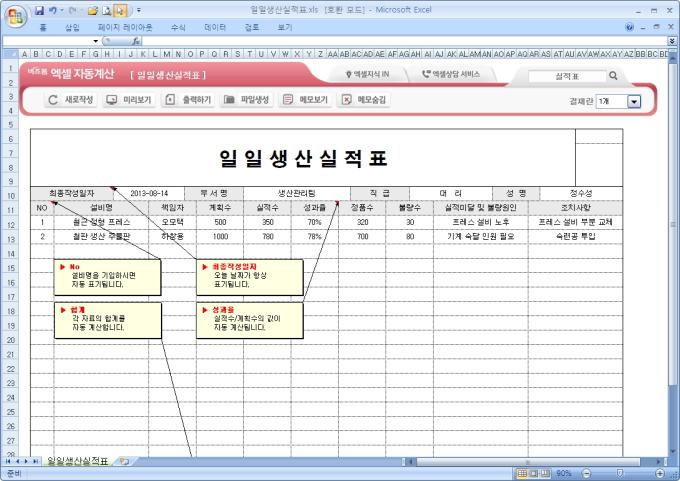Click the Print Preview icon in Quick Access toolbar
The height and width of the screenshot is (481, 680).
pos(107,10)
